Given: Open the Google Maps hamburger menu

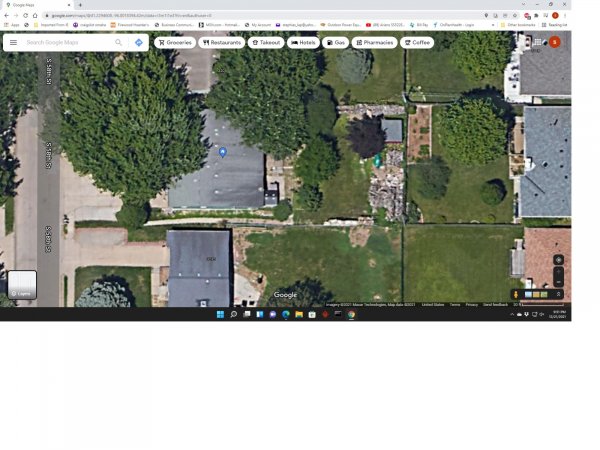Looking at the screenshot, I should (x=13, y=43).
